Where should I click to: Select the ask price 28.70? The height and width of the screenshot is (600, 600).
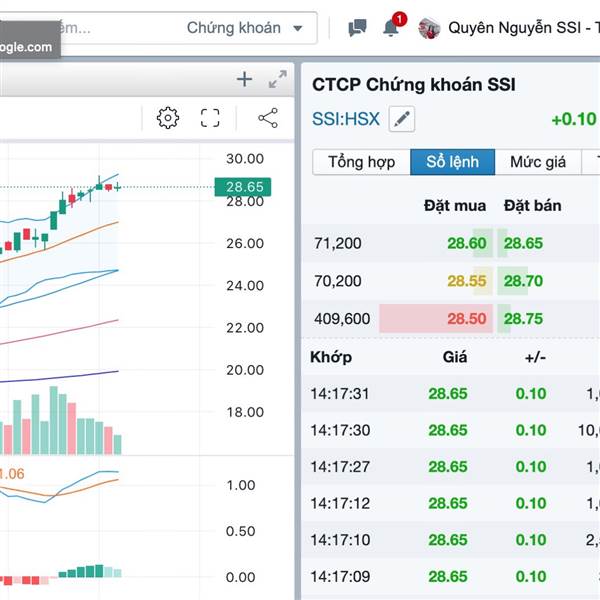click(523, 281)
